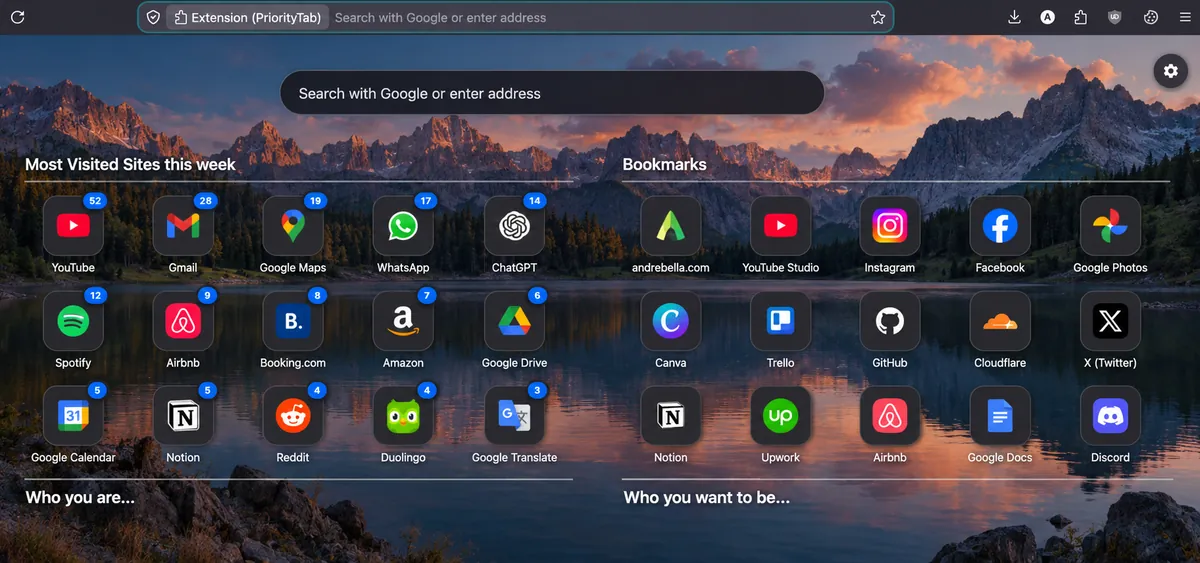The image size is (1200, 563).
Task: Click the "Who you are..." text
Action: 80,497
